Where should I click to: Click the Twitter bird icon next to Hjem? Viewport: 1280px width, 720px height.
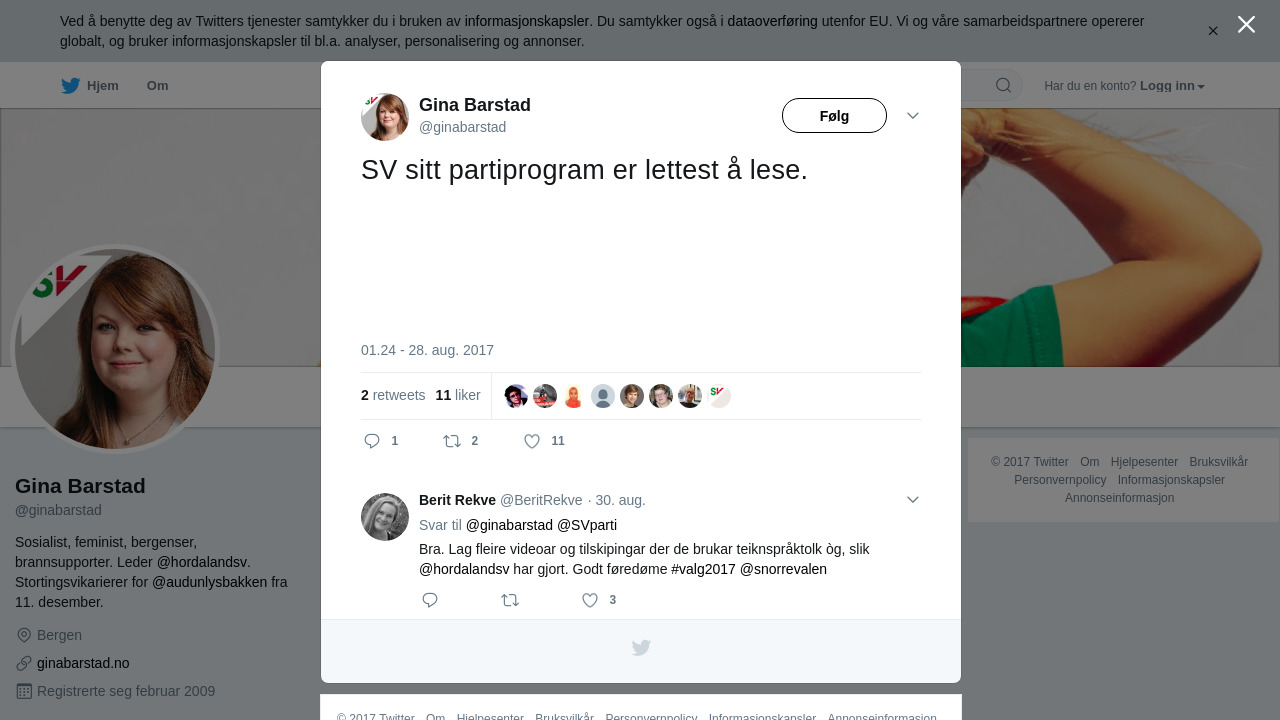pyautogui.click(x=70, y=86)
